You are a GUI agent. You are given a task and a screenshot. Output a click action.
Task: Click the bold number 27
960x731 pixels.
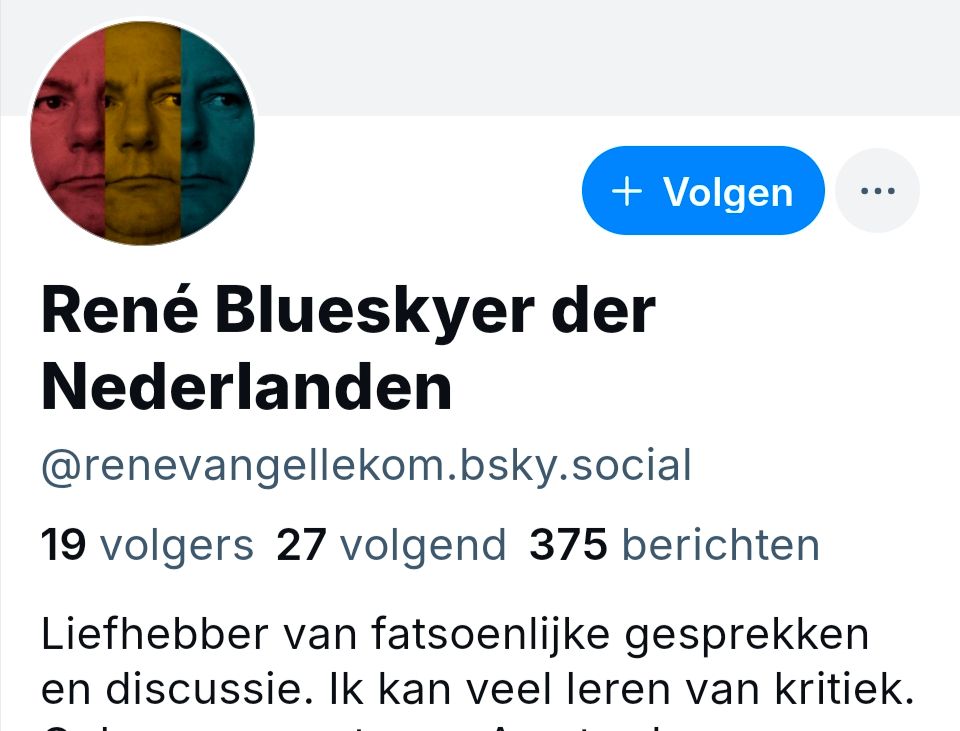tap(301, 544)
